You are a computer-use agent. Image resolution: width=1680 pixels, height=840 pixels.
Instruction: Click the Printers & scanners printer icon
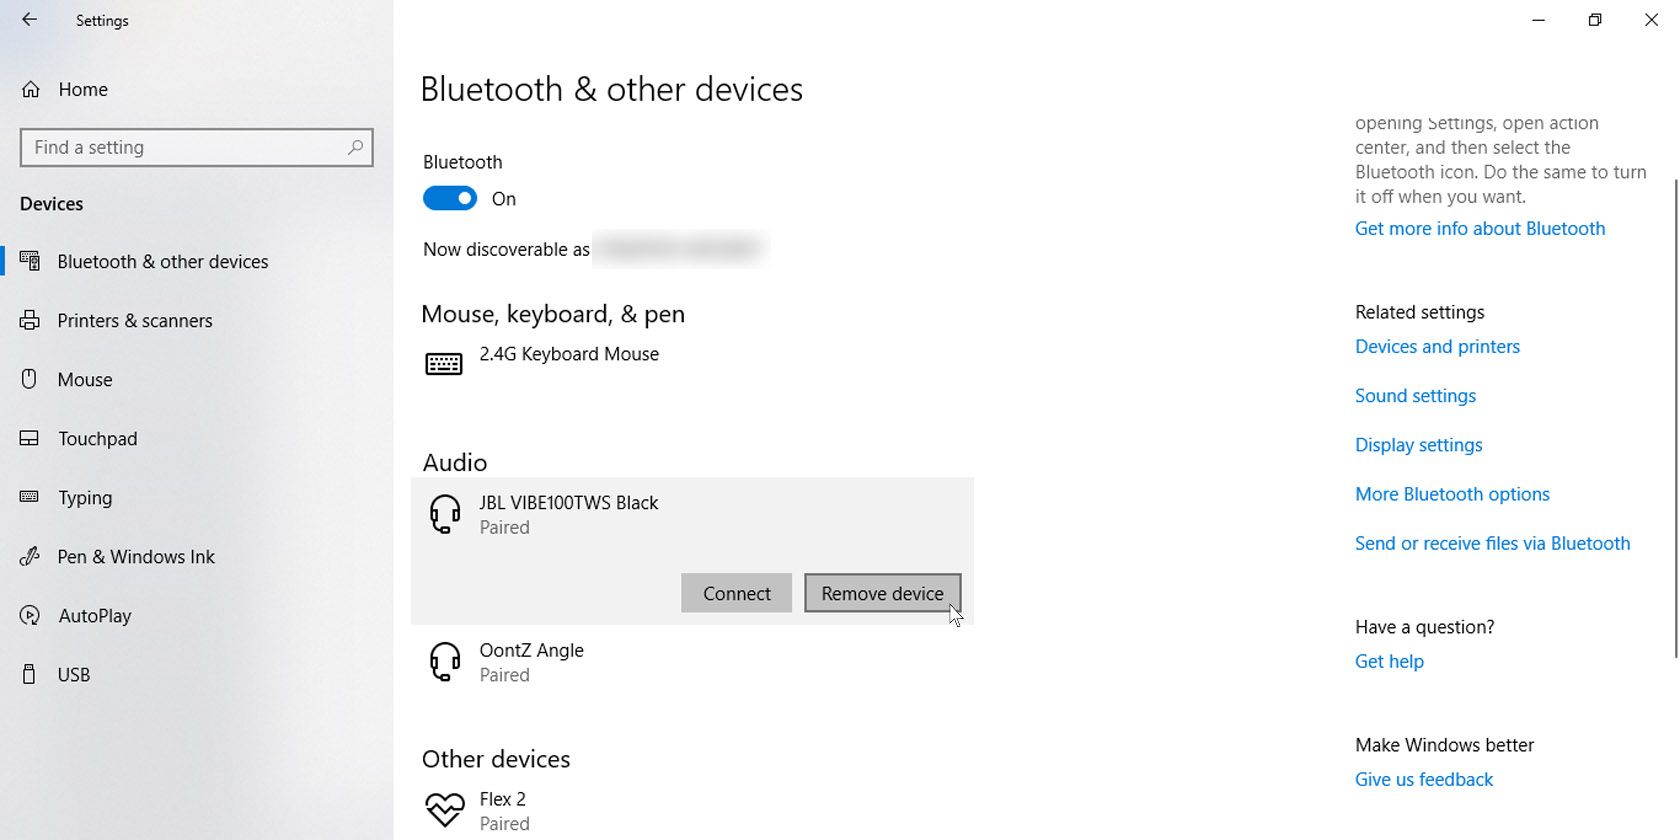29,320
